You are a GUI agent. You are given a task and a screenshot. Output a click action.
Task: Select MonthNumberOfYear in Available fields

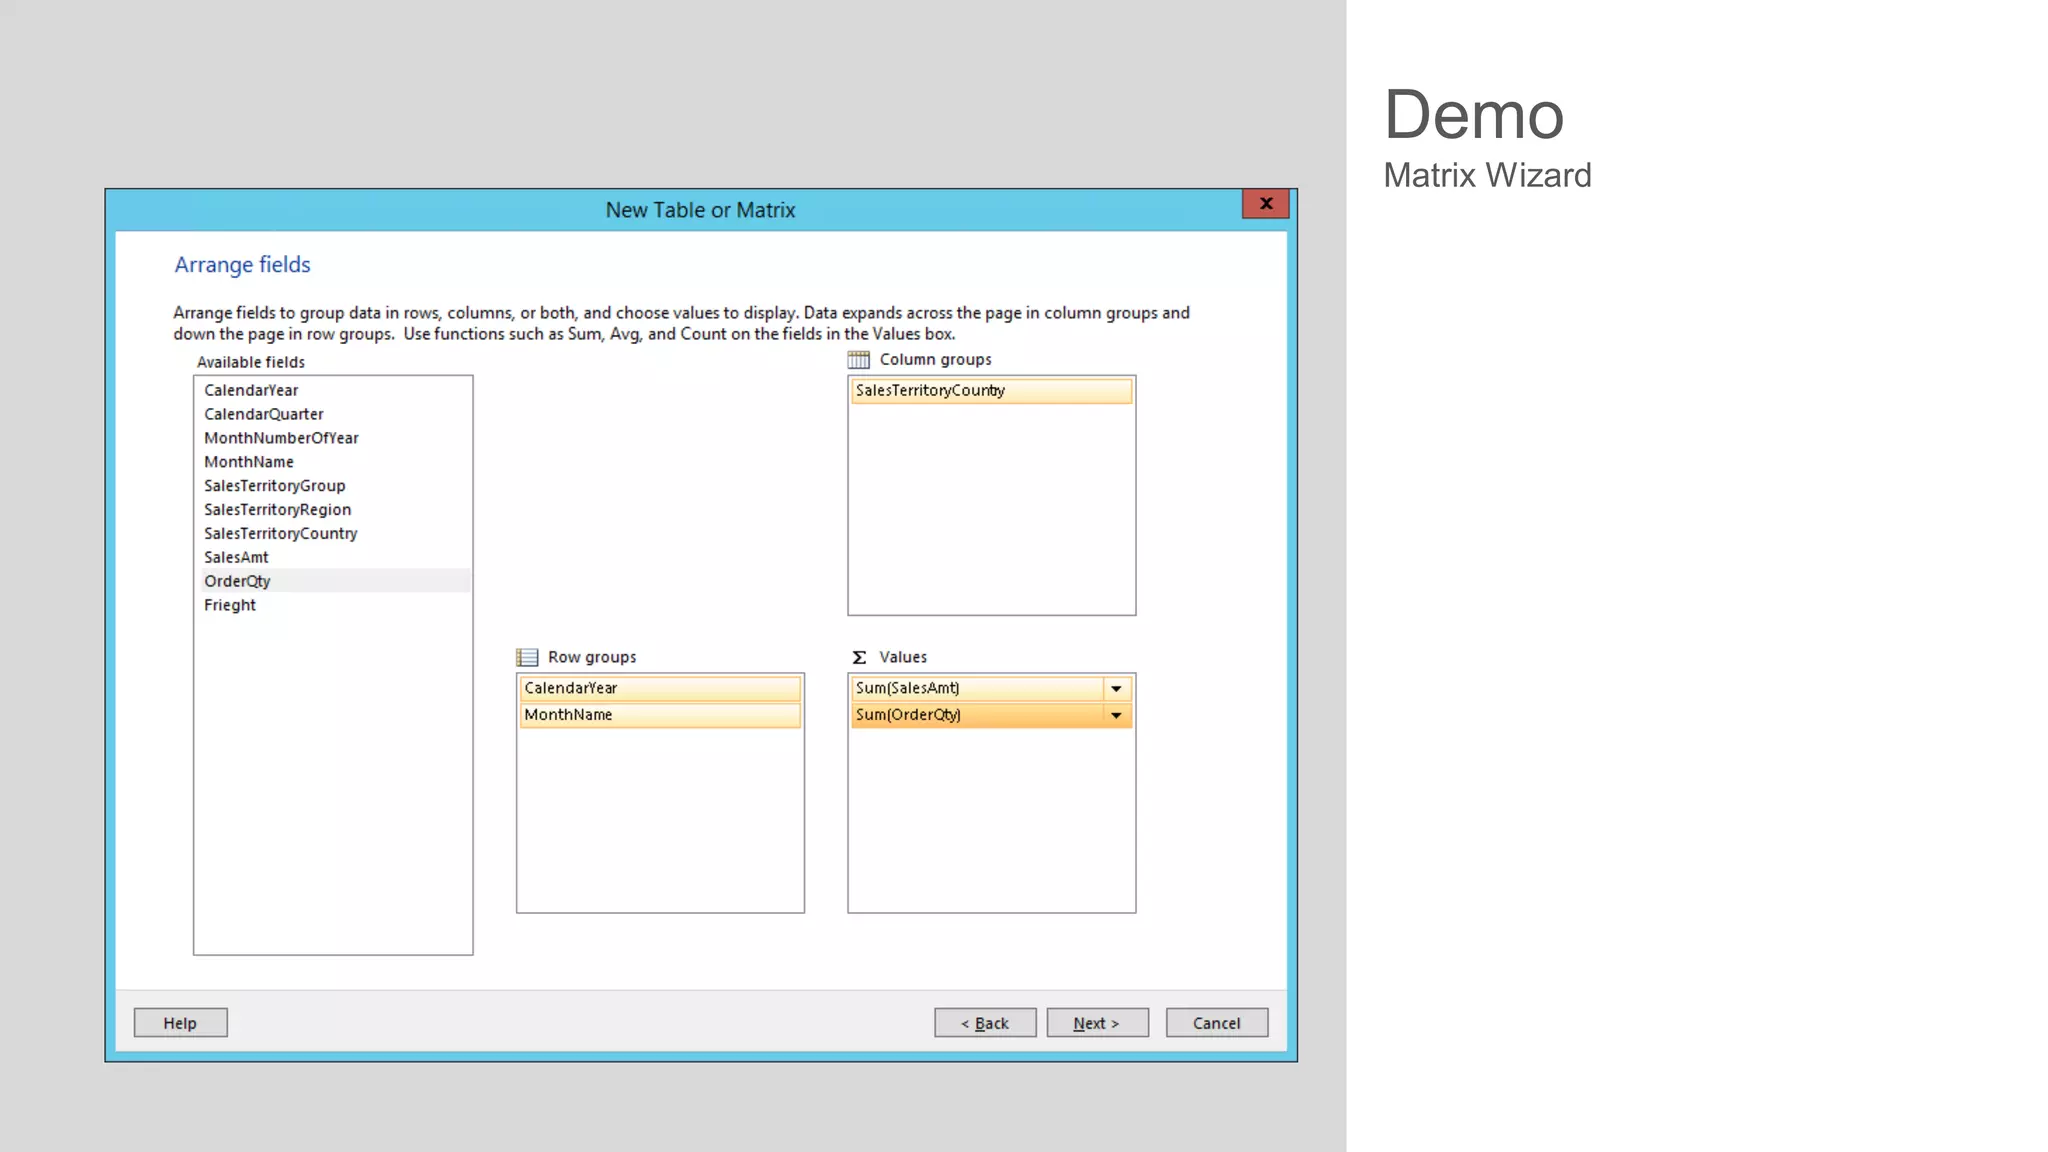(333, 438)
